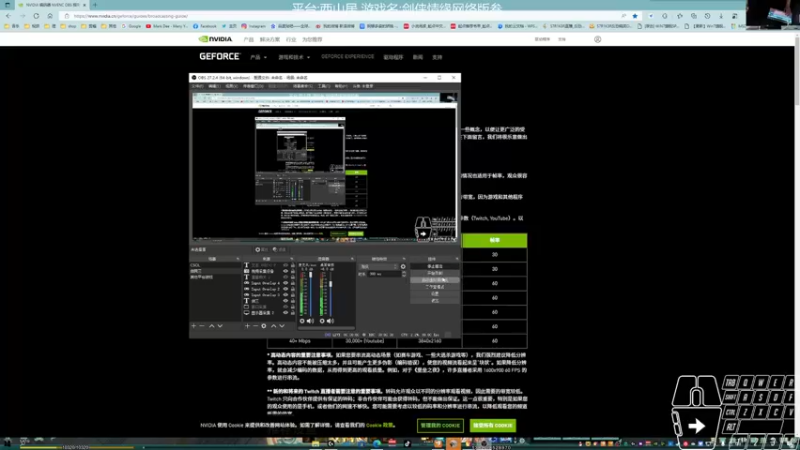Pop out the Scenes dock panel
The image size is (800, 450).
pyautogui.click(x=238, y=259)
